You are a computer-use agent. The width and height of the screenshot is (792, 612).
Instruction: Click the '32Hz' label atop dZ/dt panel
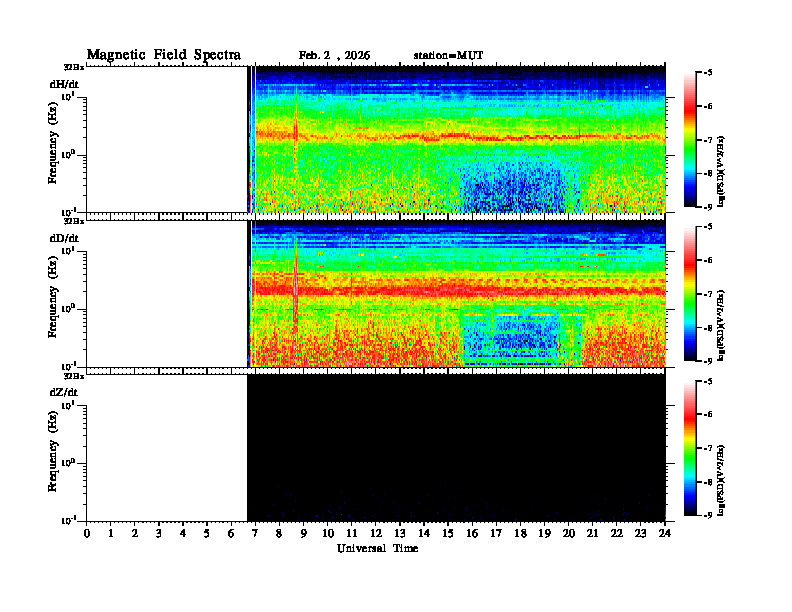coord(74,376)
